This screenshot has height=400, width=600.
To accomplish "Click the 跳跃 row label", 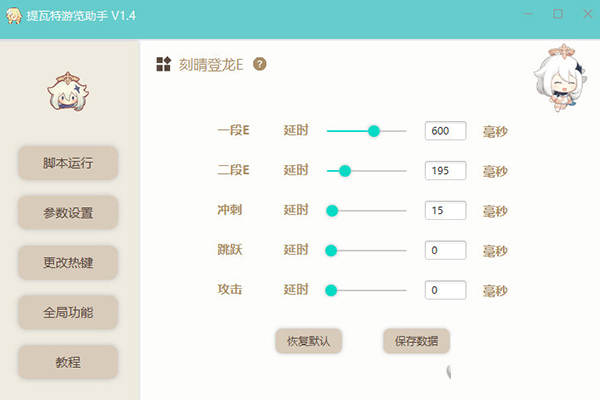I will click(230, 250).
